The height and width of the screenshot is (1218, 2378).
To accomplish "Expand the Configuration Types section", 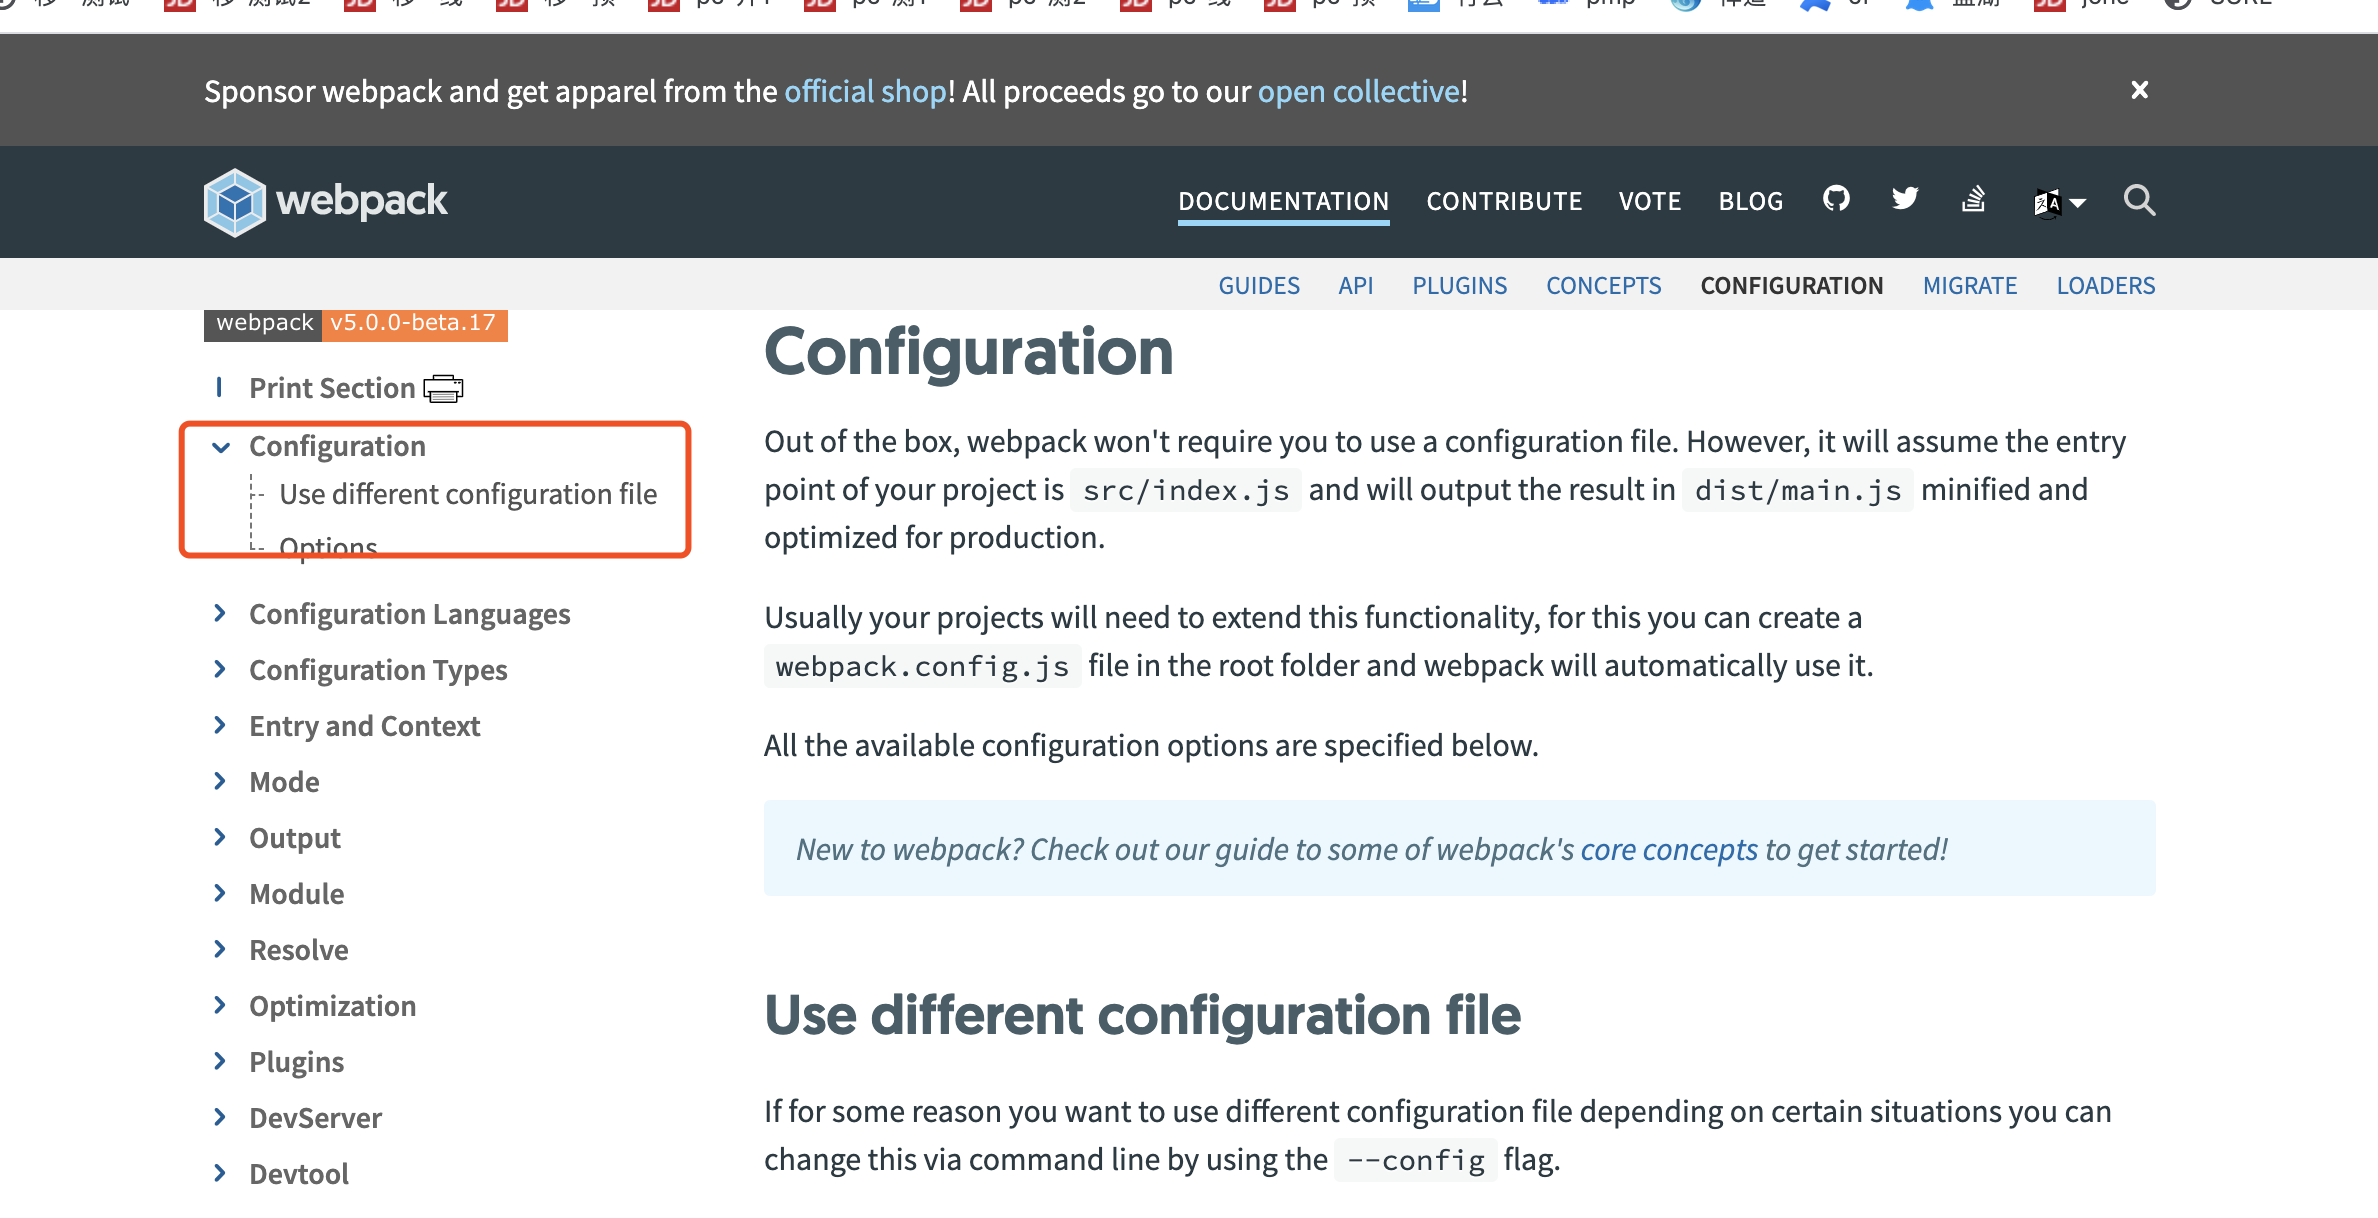I will tap(220, 669).
